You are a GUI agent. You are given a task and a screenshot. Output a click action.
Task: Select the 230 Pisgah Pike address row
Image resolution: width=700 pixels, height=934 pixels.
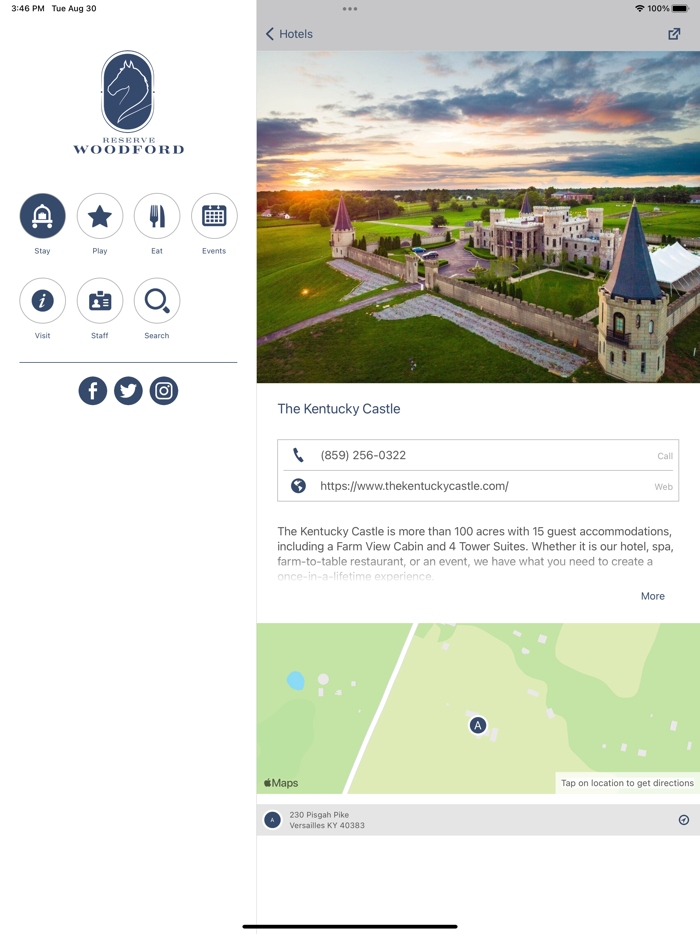click(x=478, y=820)
